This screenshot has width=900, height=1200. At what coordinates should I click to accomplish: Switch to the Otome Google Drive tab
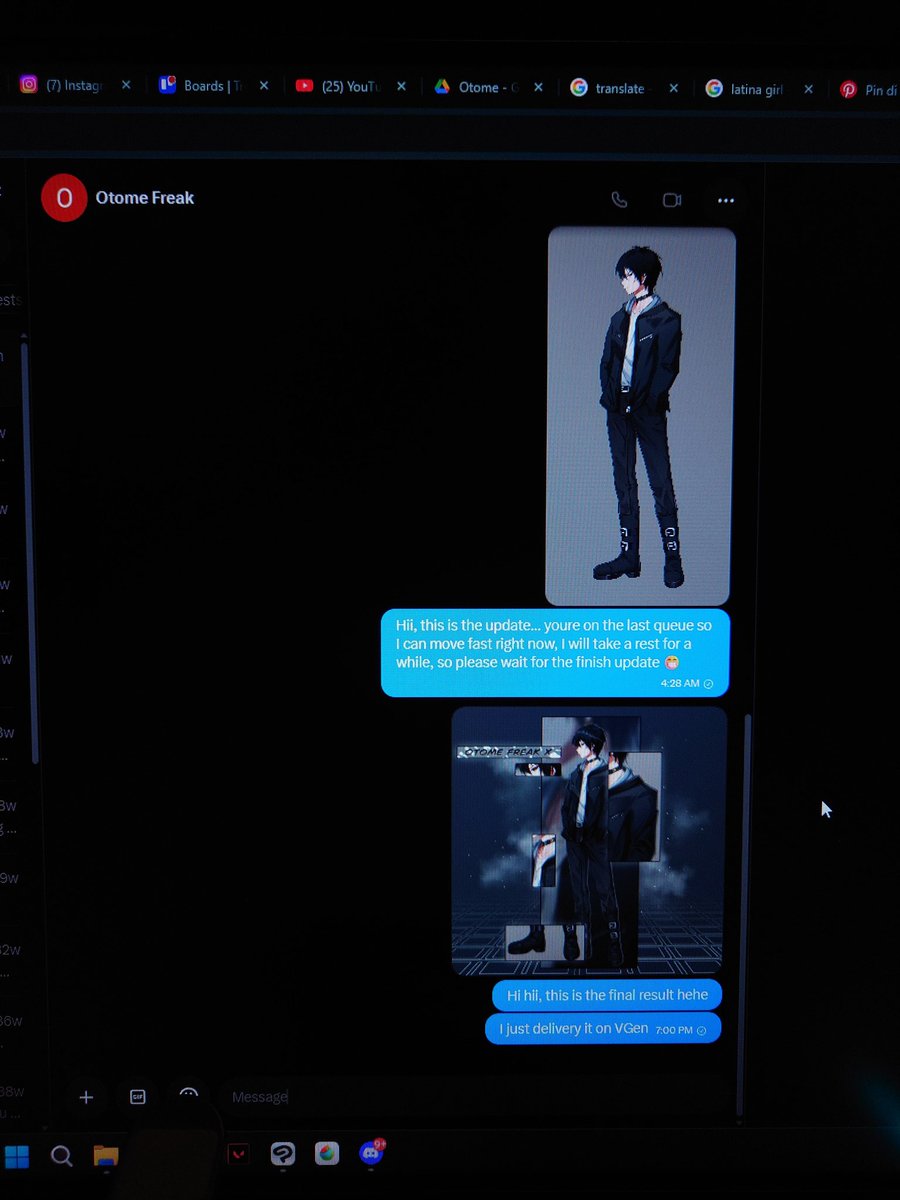488,88
